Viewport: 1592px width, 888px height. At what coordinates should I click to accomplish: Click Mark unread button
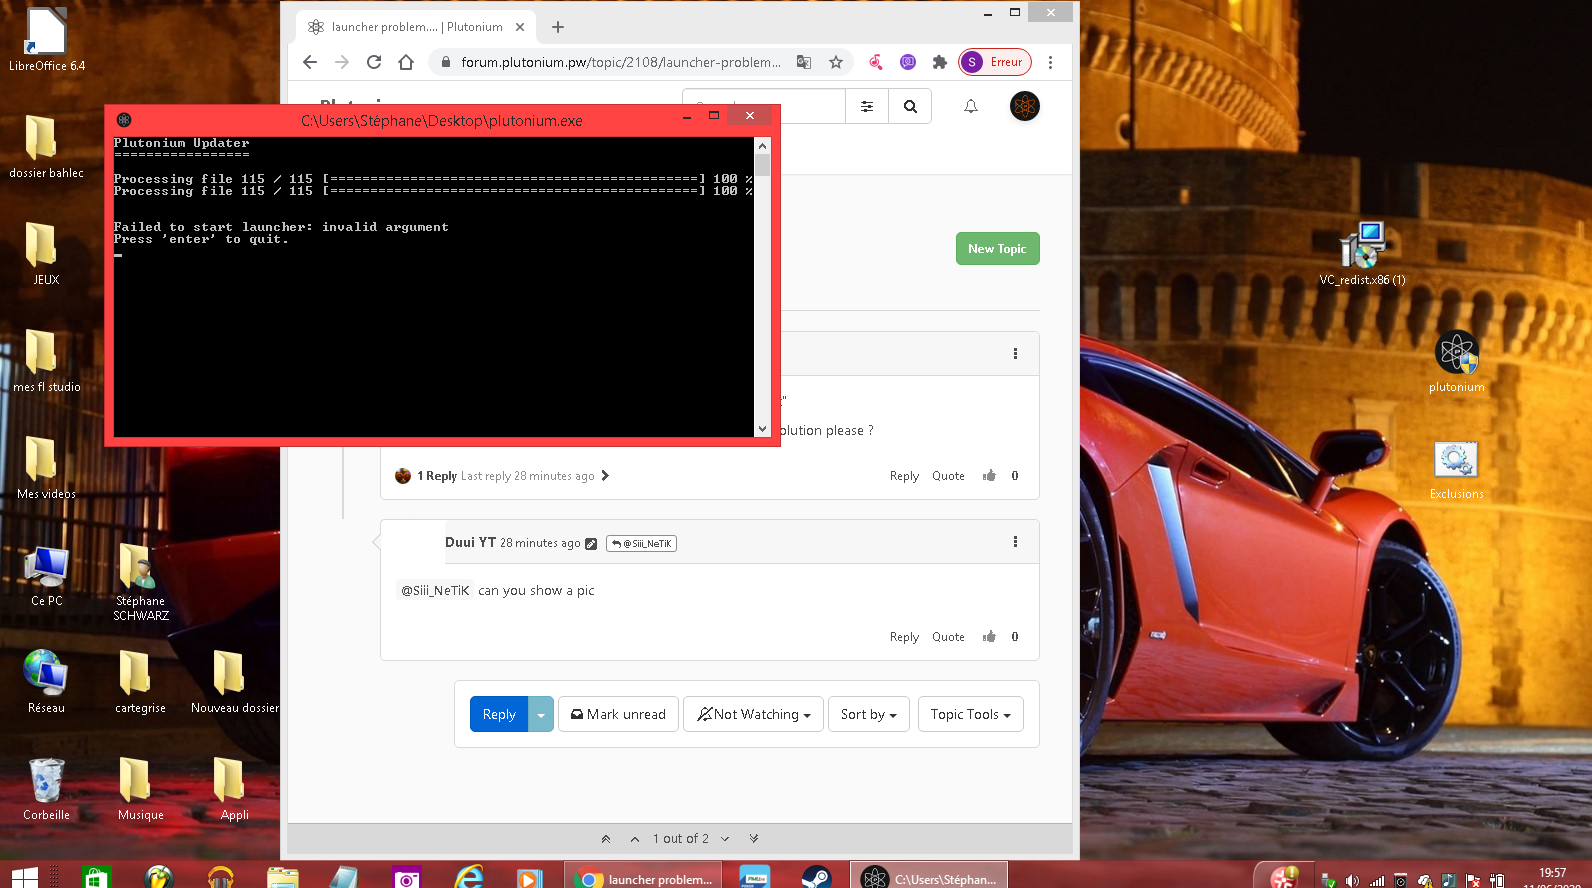pos(618,714)
